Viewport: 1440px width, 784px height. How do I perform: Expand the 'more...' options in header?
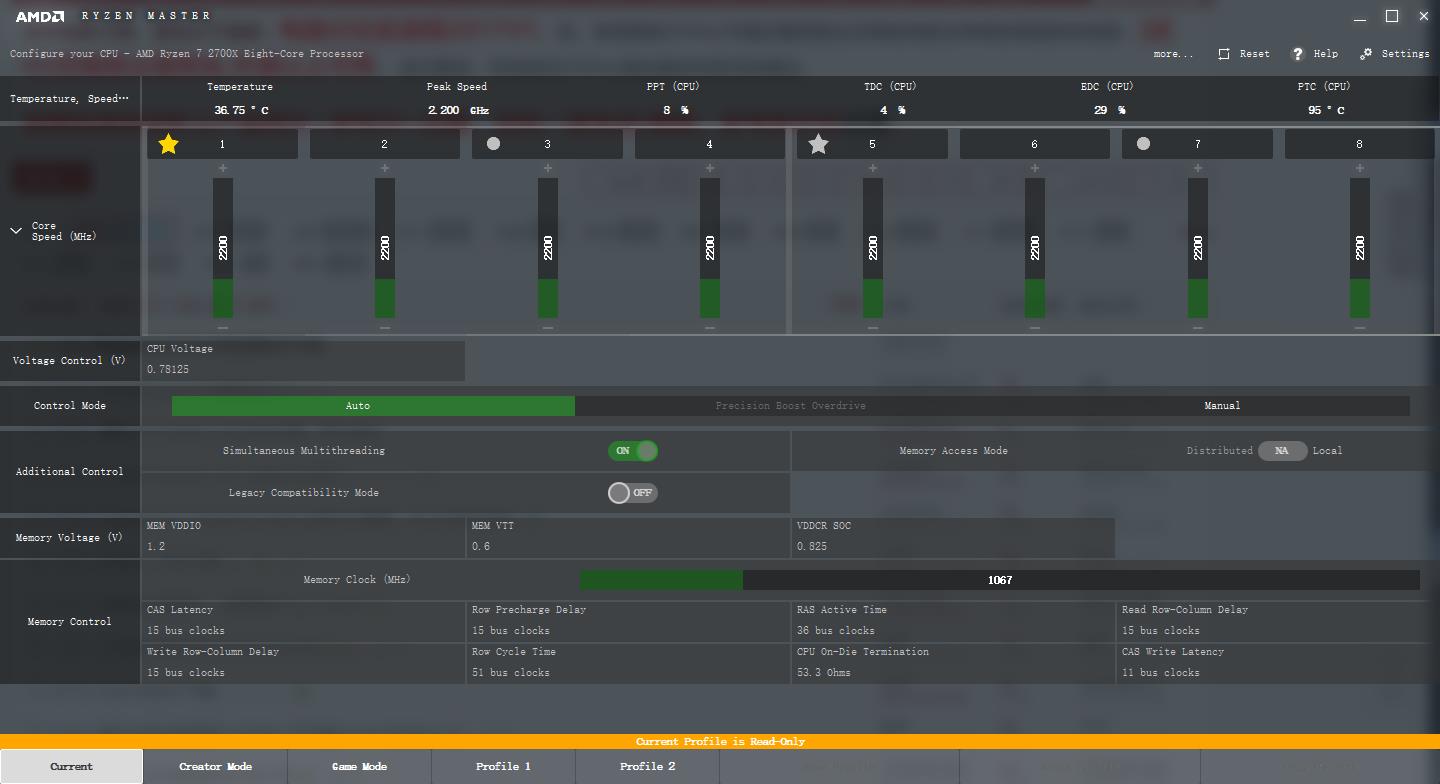1173,54
